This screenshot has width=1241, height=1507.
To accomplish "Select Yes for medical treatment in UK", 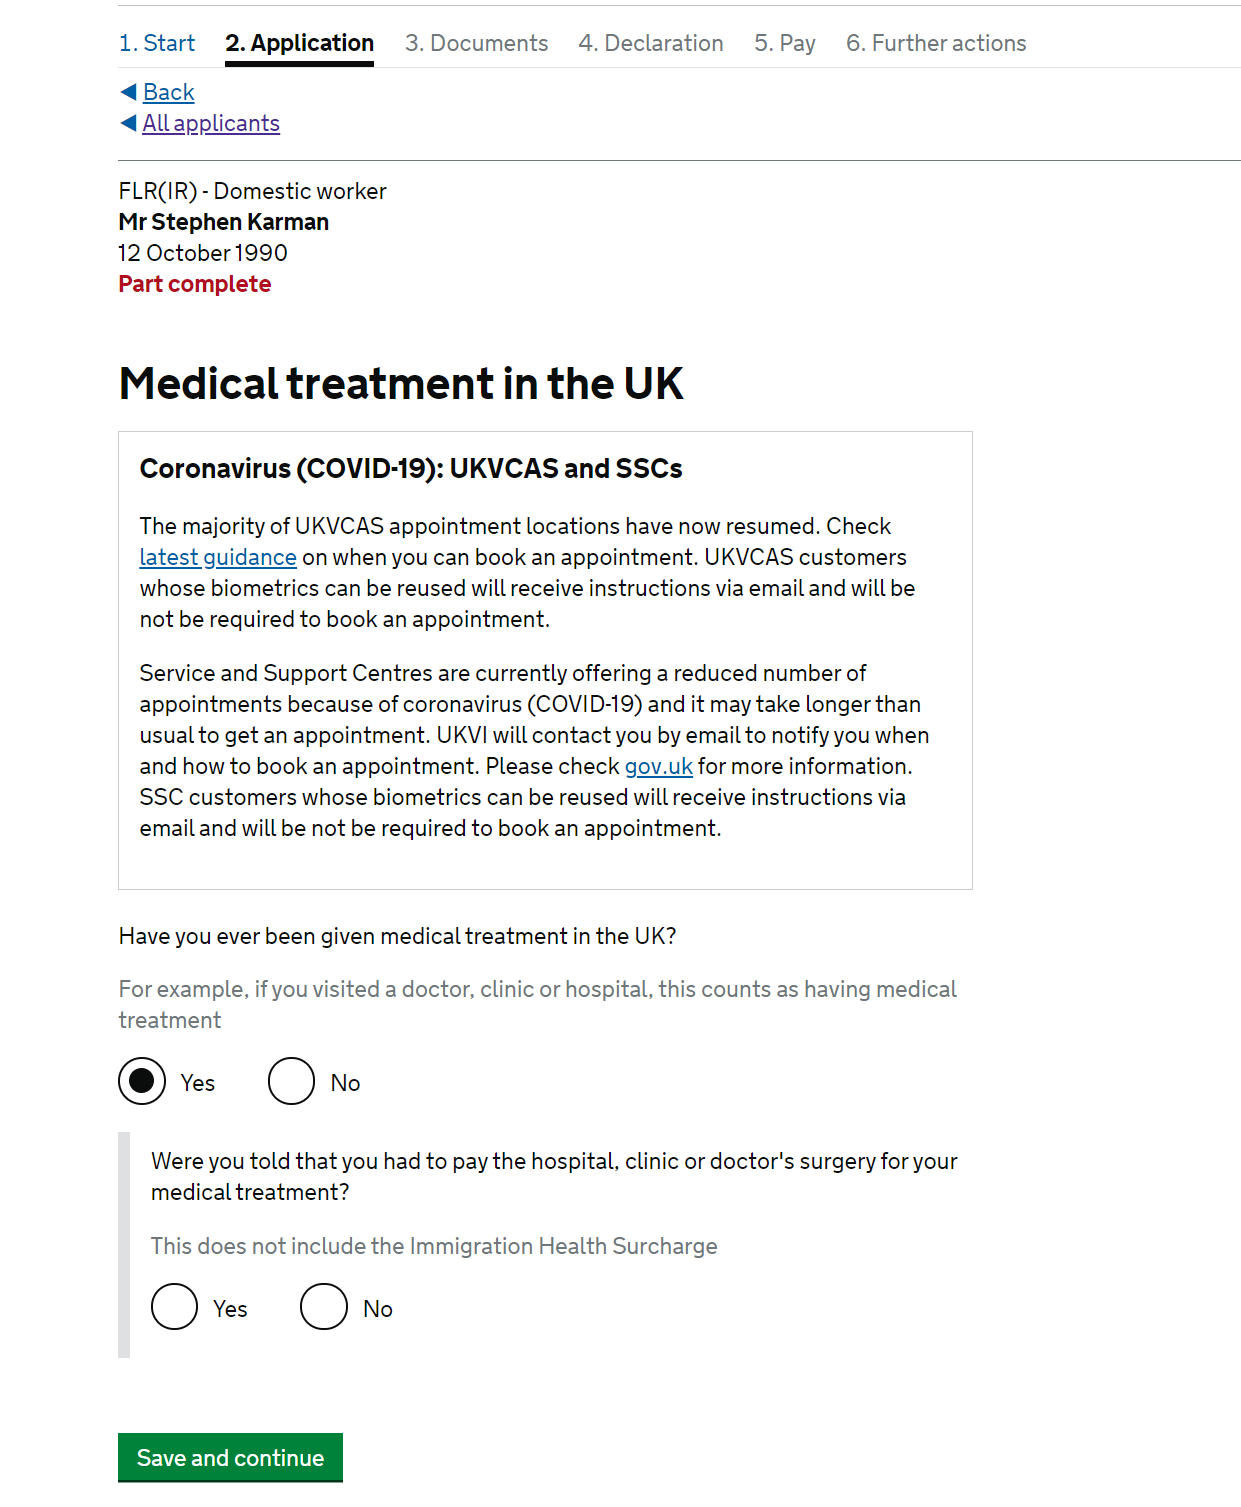I will tap(142, 1081).
